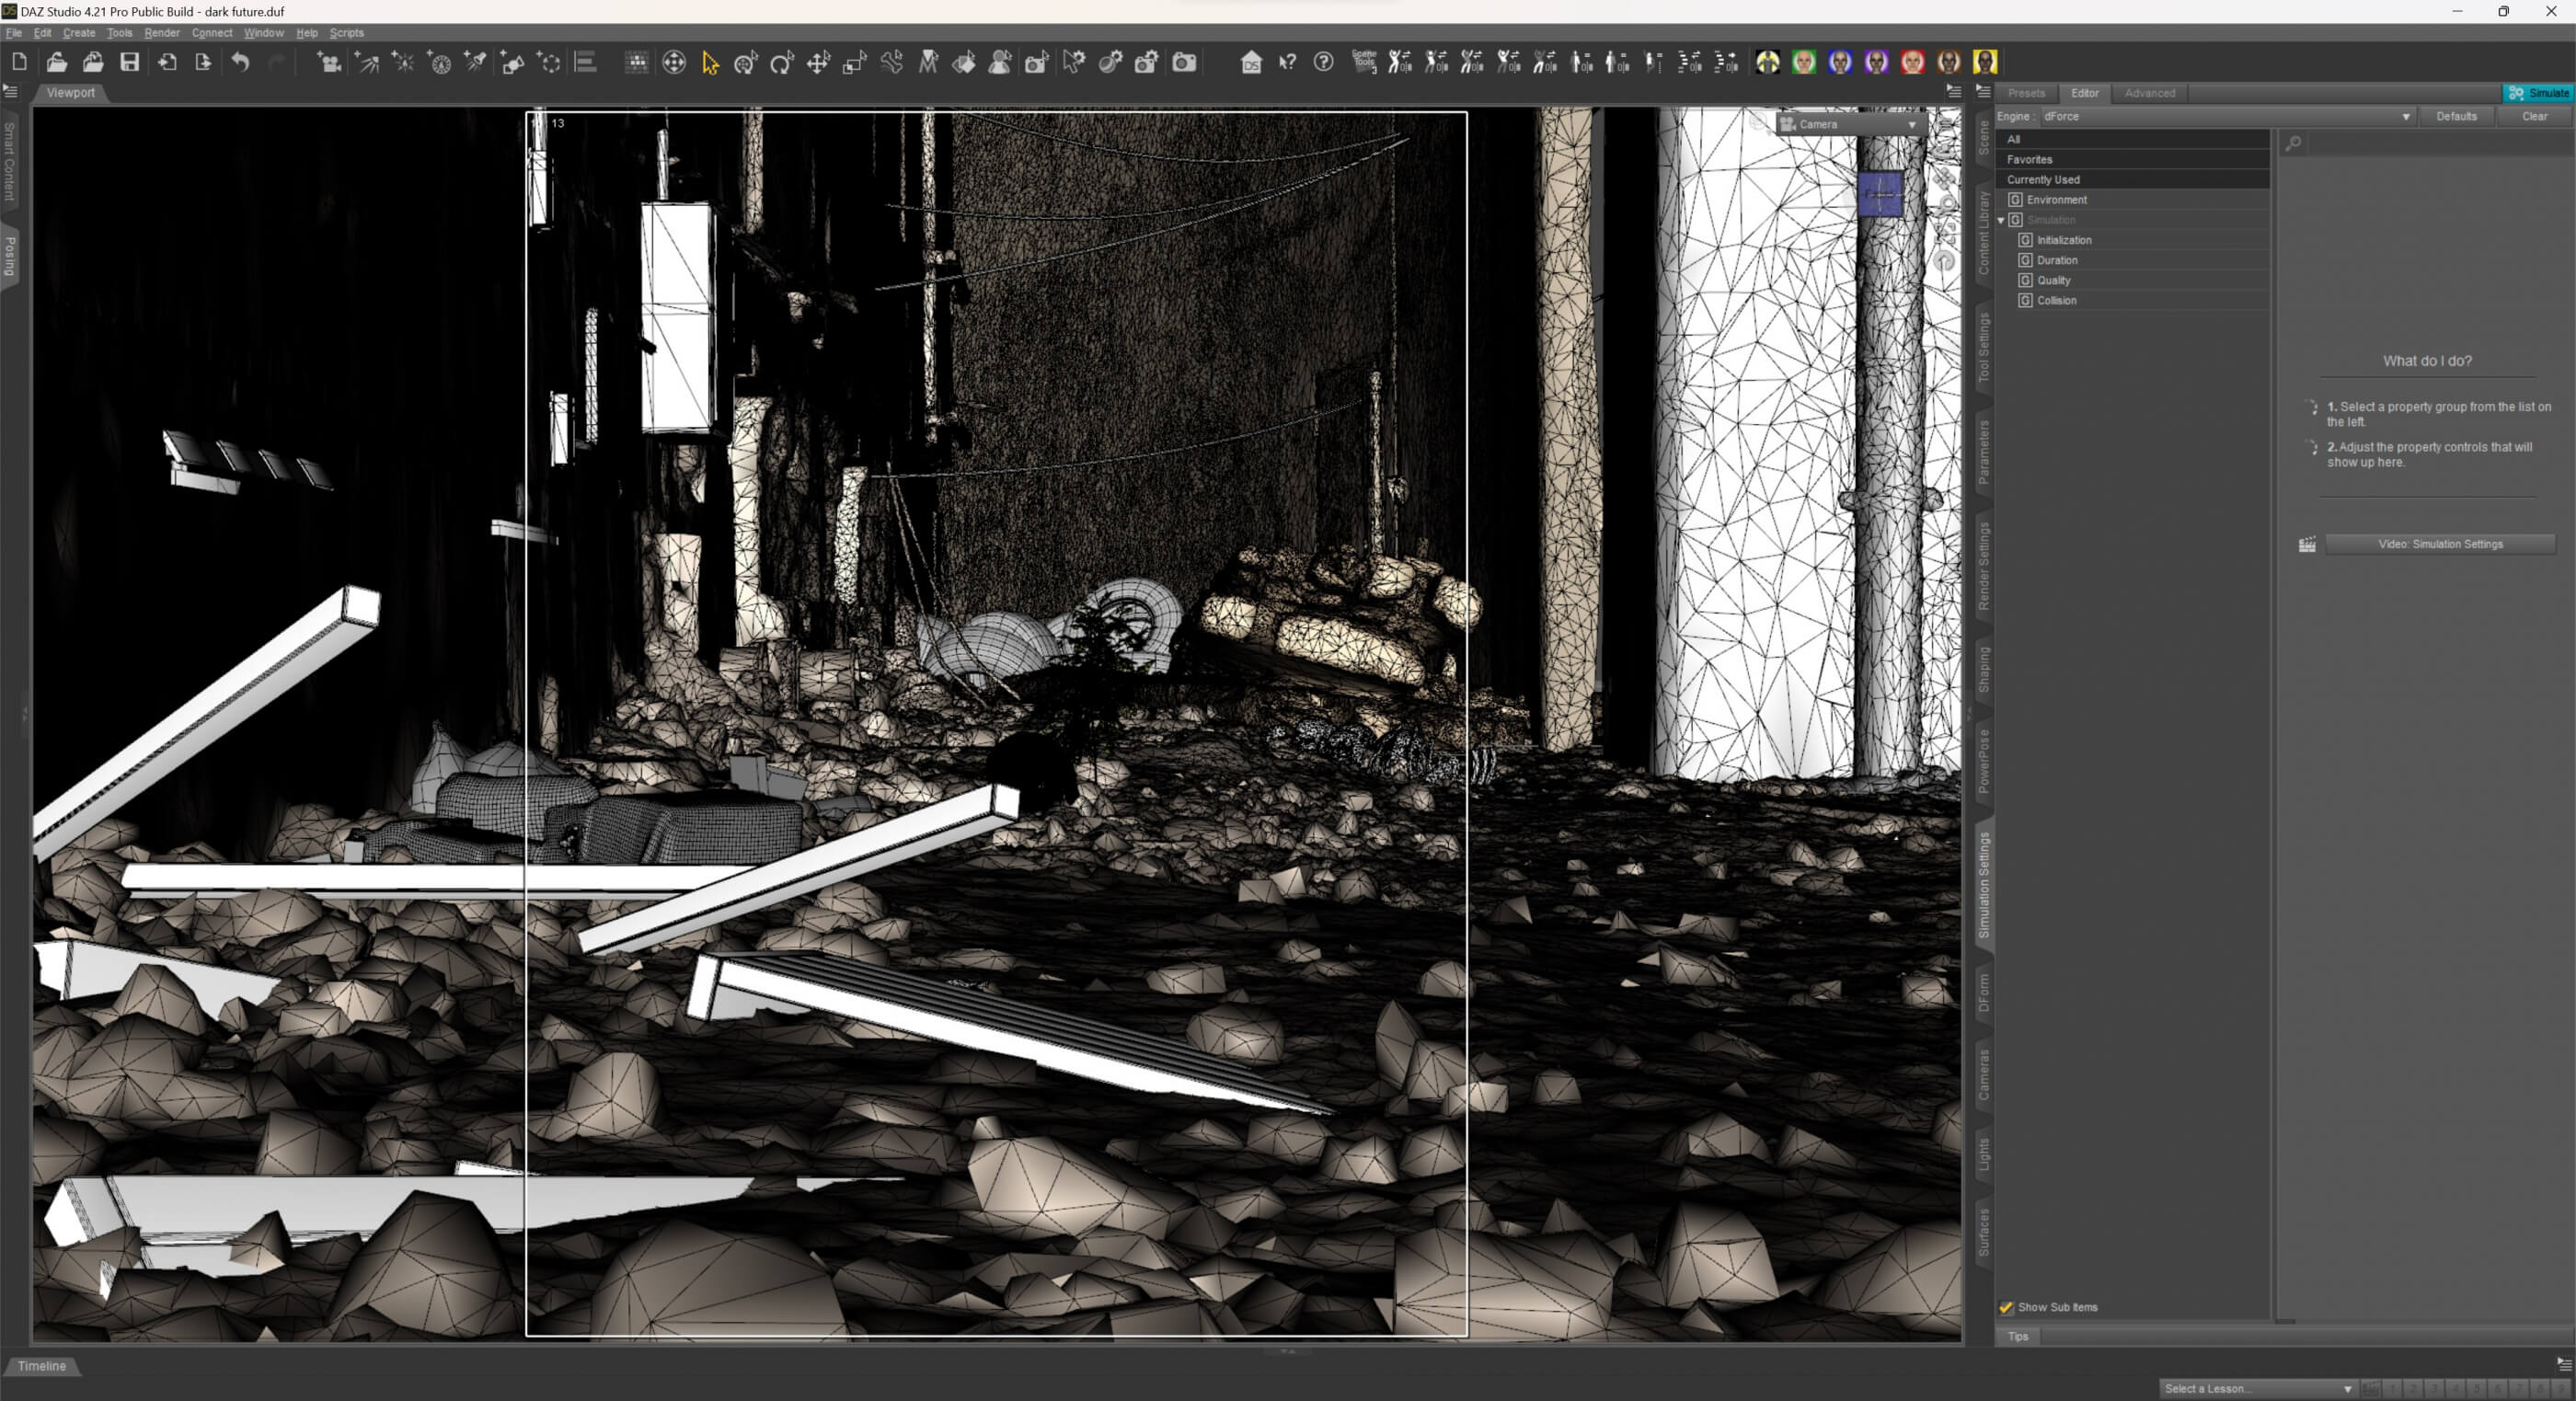Collapse the Simulation group triangle
Screen dimensions: 2576x1401
(x=2001, y=220)
